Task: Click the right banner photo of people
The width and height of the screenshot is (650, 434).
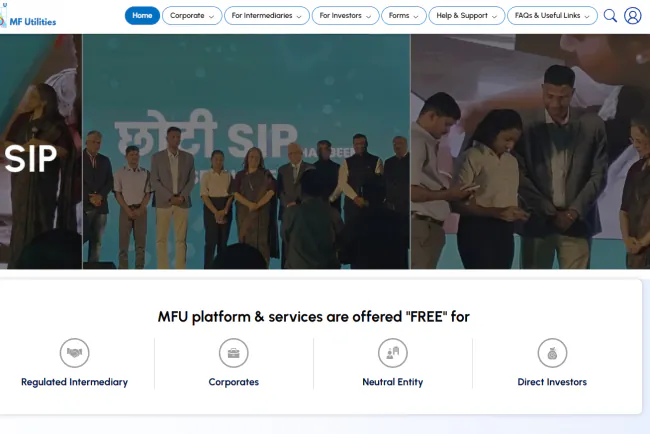Action: [x=531, y=152]
